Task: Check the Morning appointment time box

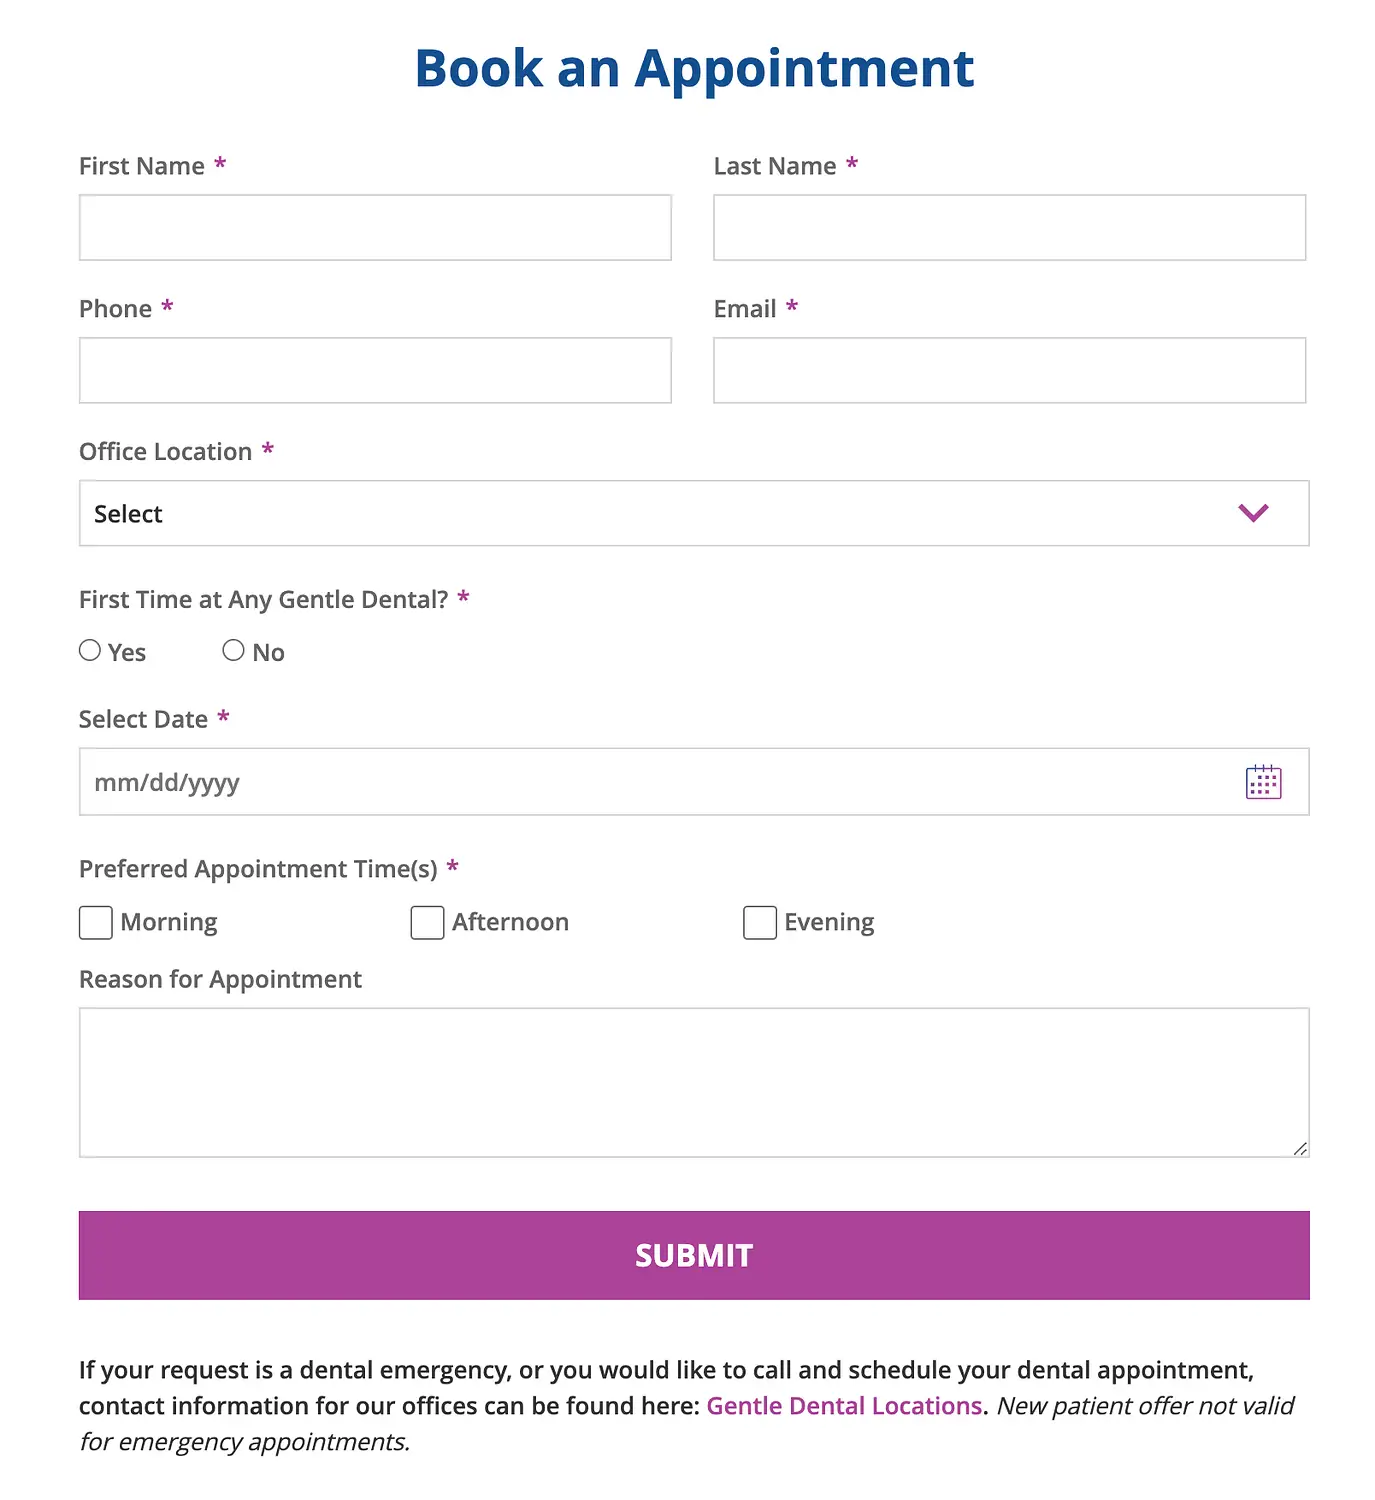Action: pyautogui.click(x=96, y=922)
